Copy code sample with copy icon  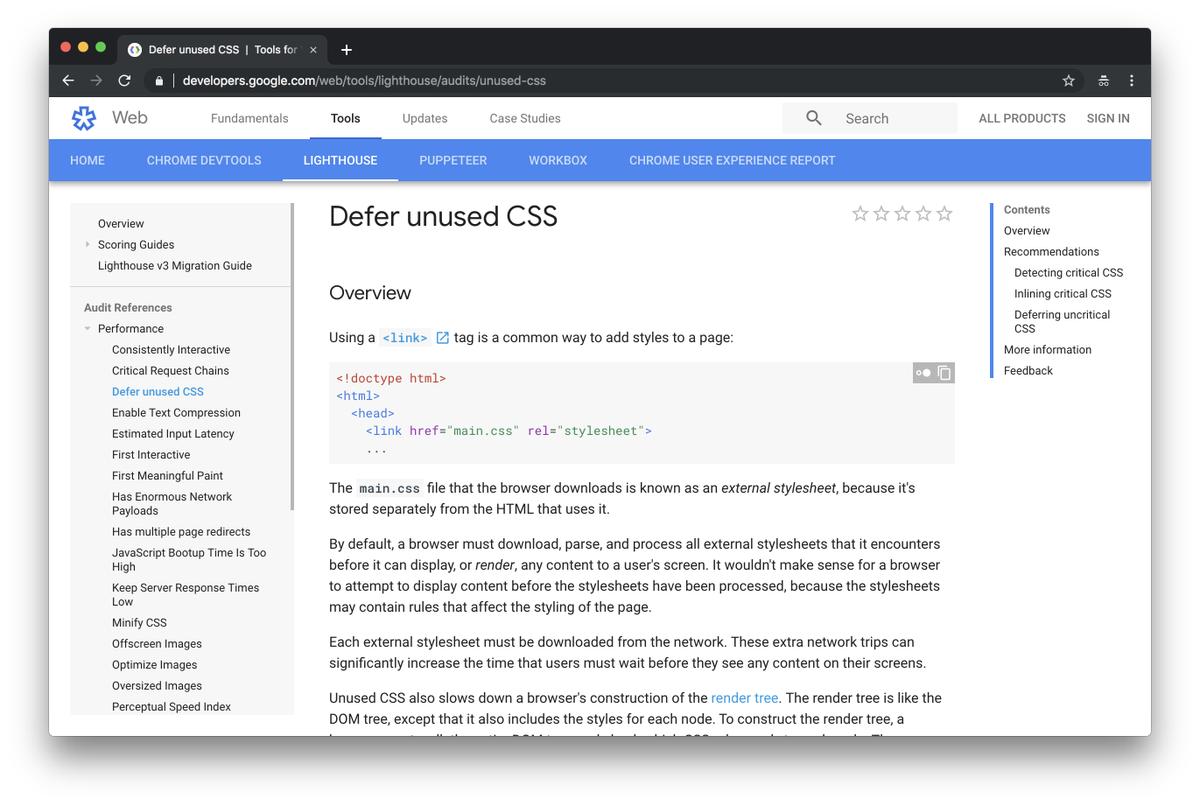[x=944, y=373]
